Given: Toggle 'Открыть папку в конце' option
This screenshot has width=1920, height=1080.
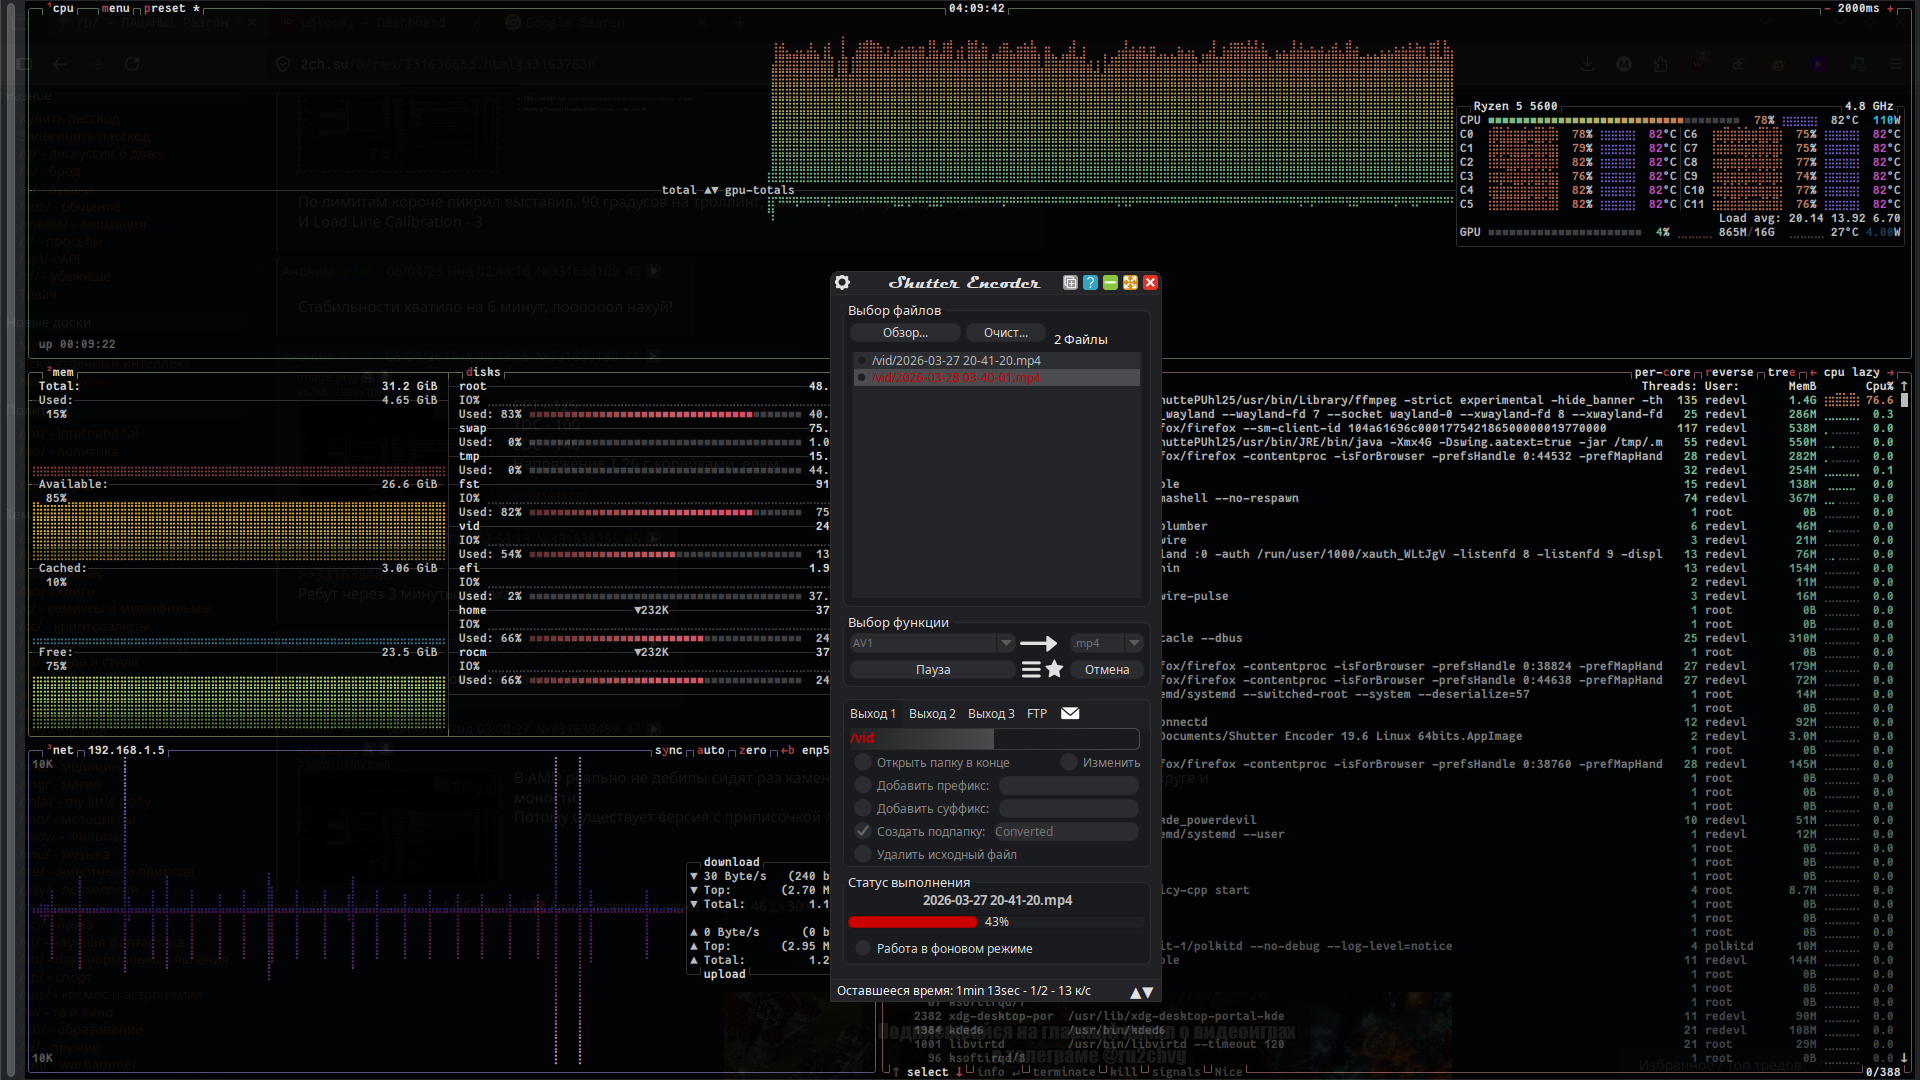Looking at the screenshot, I should tap(863, 763).
